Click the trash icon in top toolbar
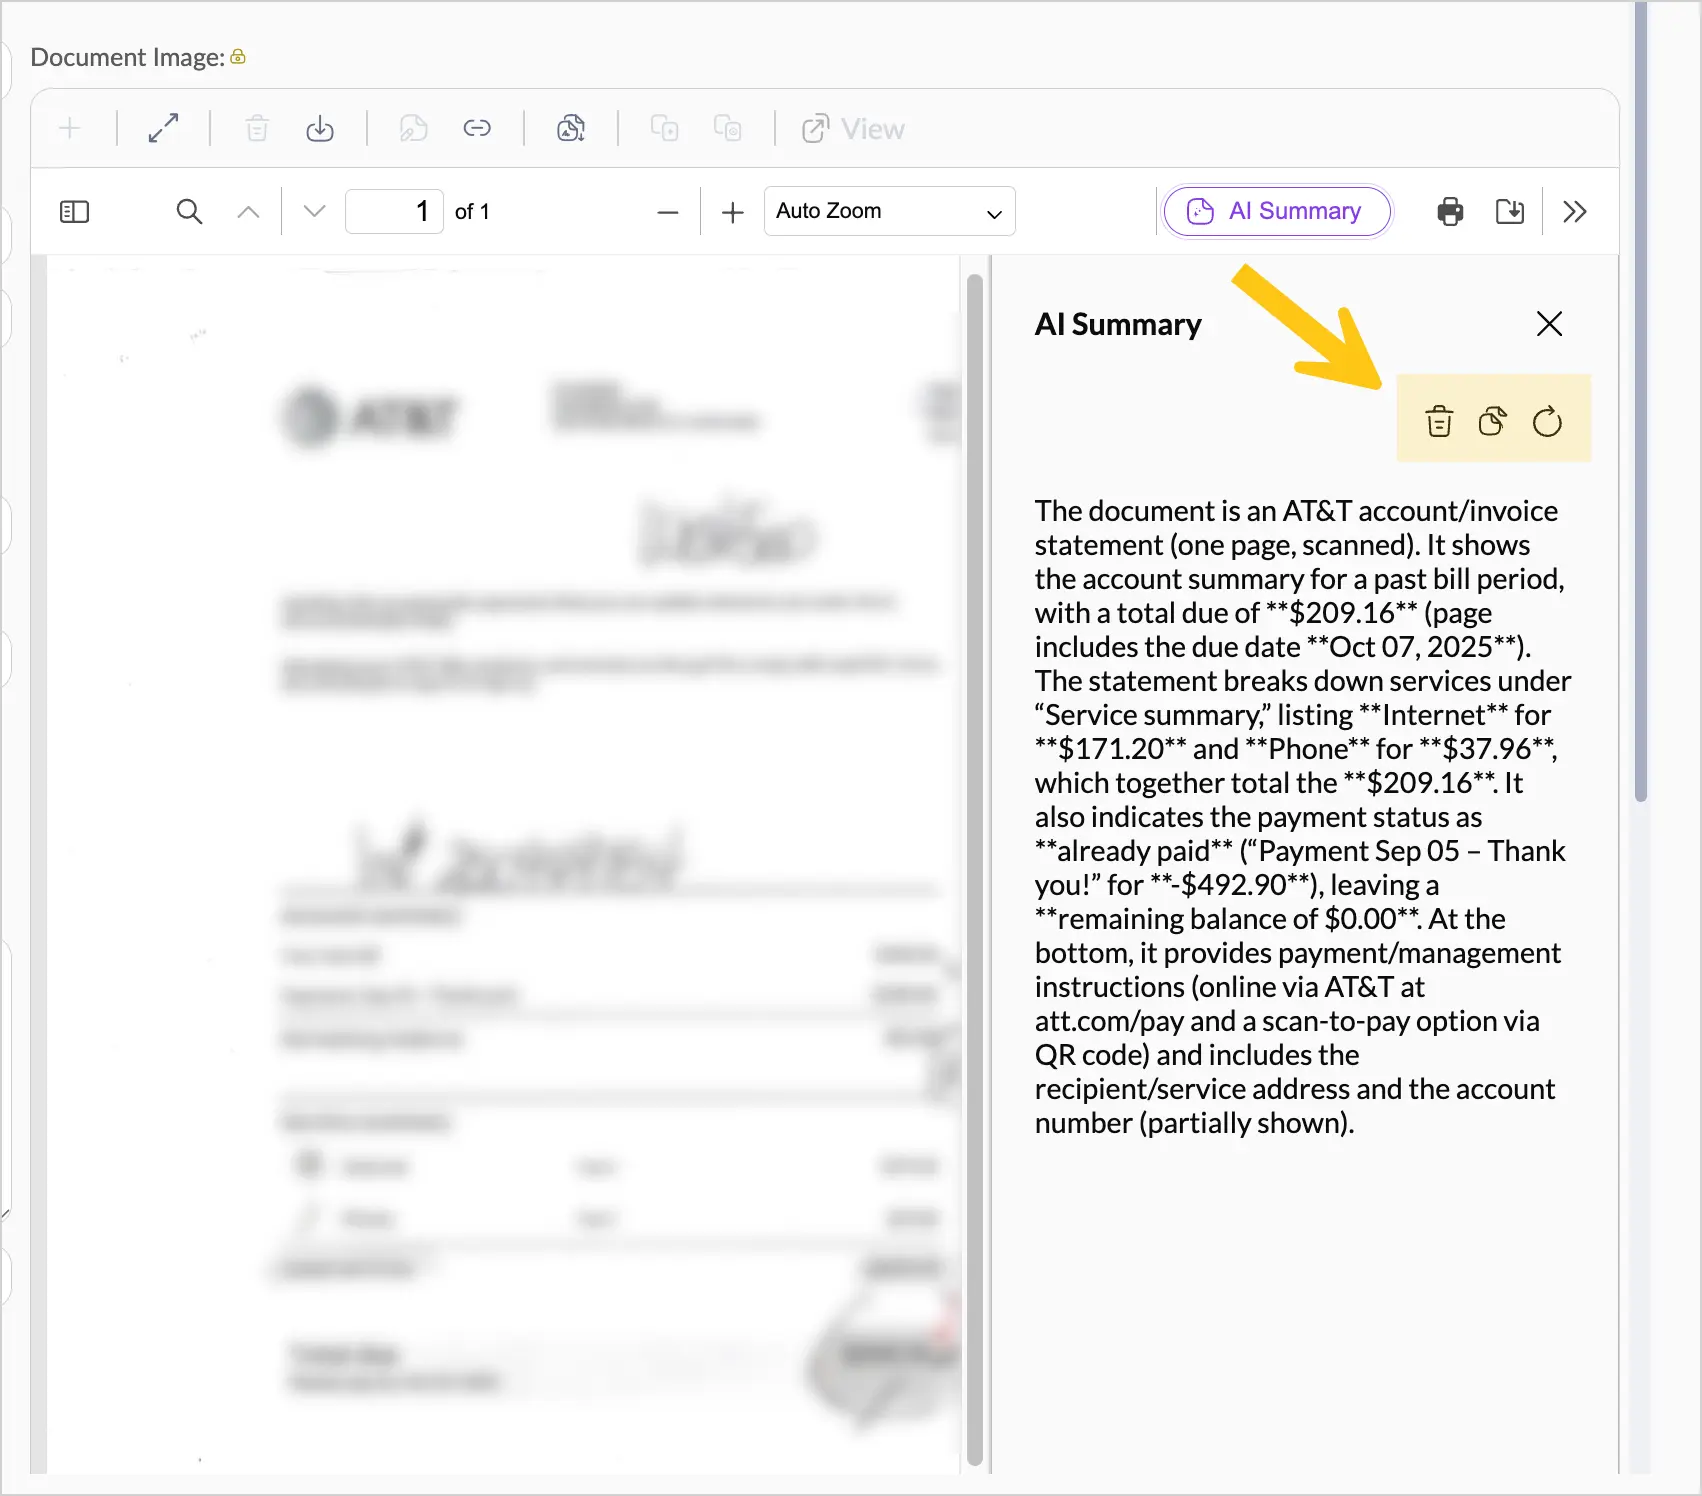The width and height of the screenshot is (1702, 1496). pyautogui.click(x=257, y=129)
